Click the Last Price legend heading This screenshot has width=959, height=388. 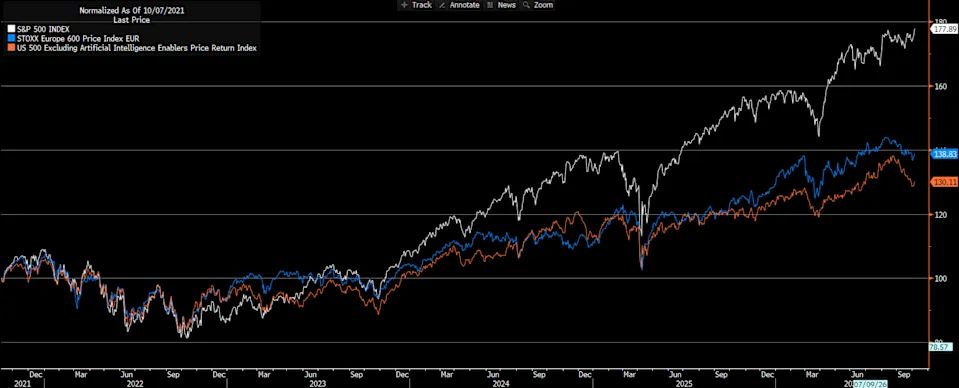tap(131, 20)
